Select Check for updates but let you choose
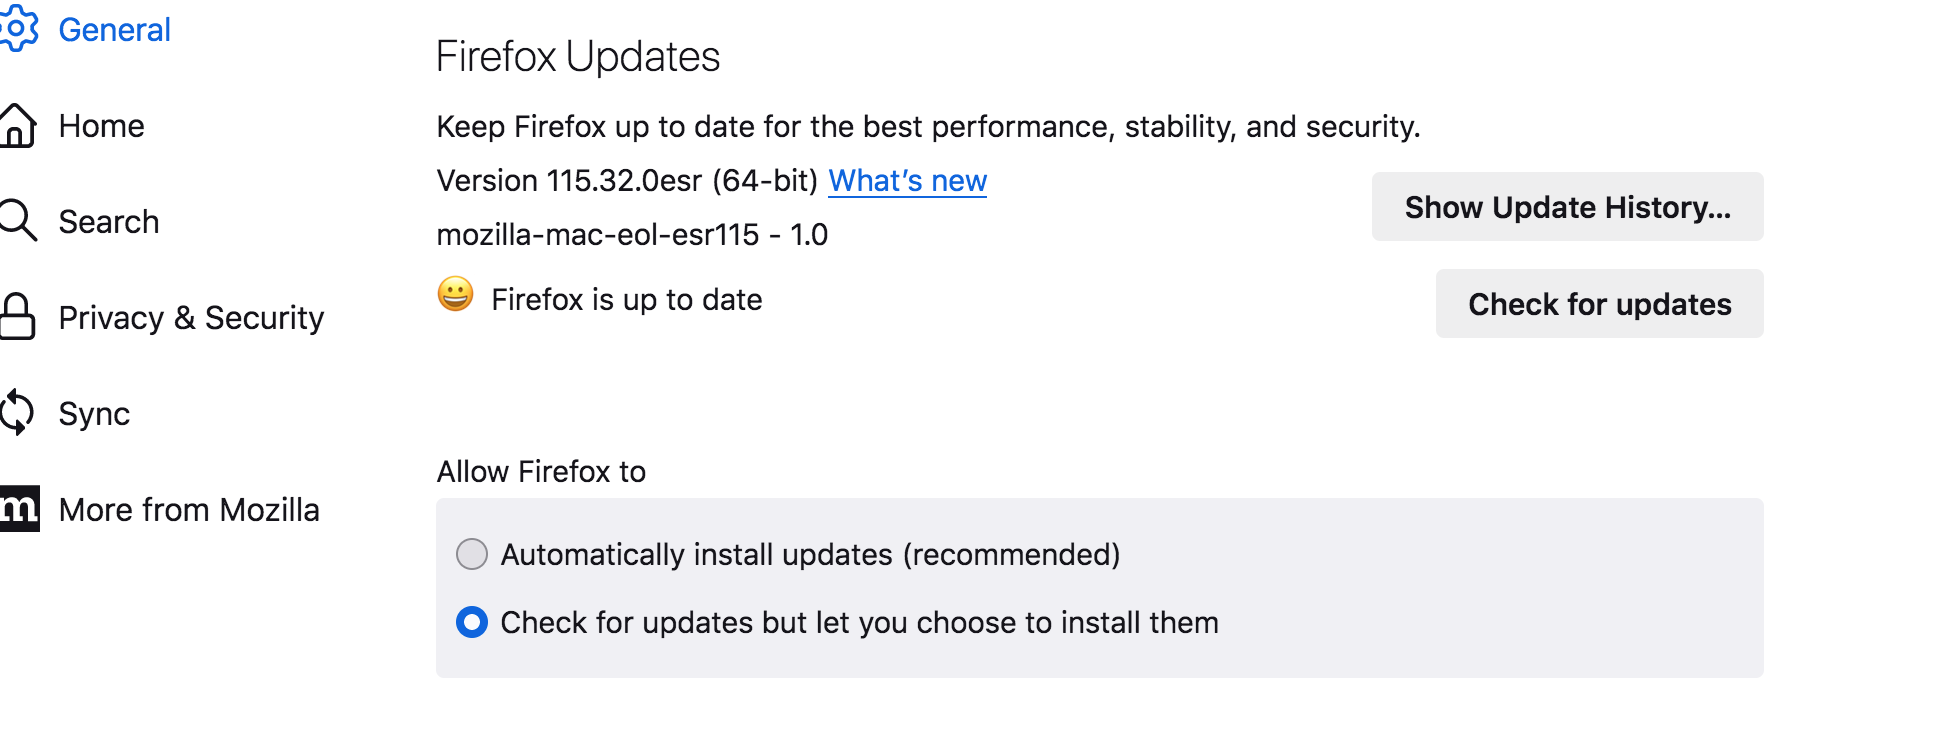This screenshot has width=1946, height=740. (472, 622)
